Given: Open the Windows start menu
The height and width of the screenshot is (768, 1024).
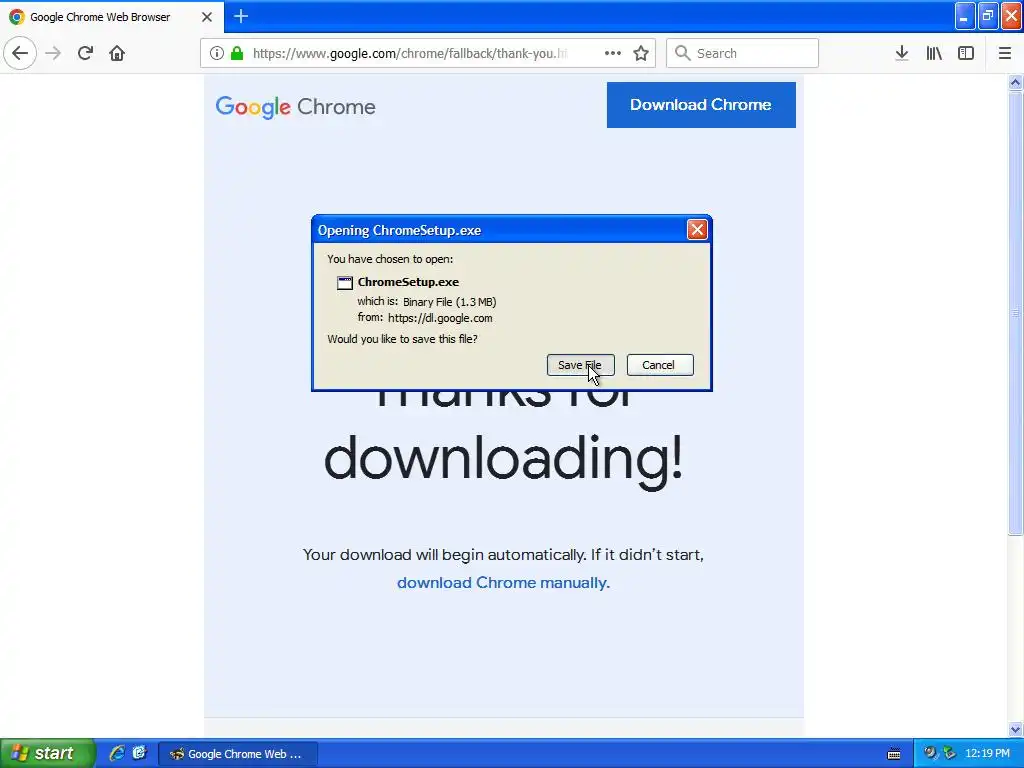Looking at the screenshot, I should coord(47,753).
